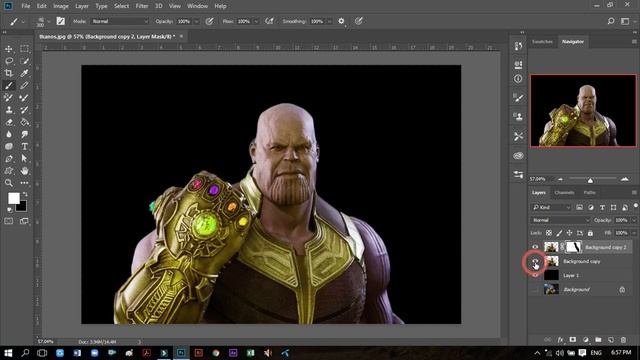Toggle the layer filter on/off switch
This screenshot has height=360, width=640.
[636, 206]
